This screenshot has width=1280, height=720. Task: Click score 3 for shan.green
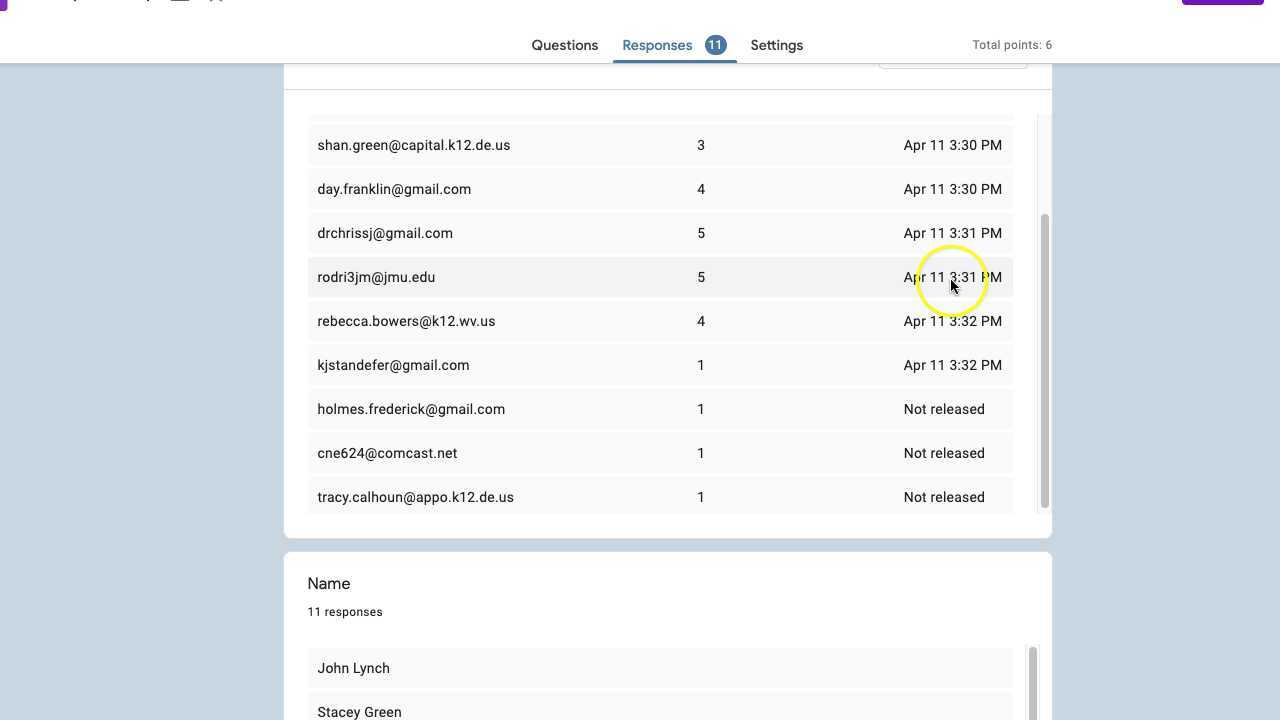coord(701,145)
